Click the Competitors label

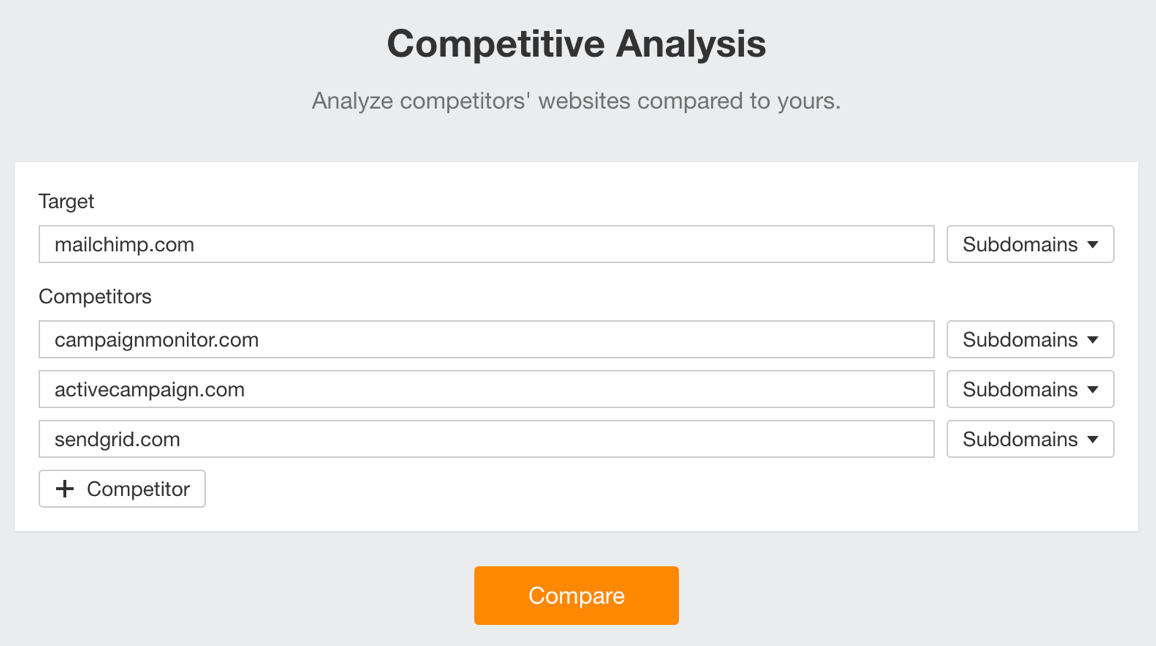(x=95, y=297)
